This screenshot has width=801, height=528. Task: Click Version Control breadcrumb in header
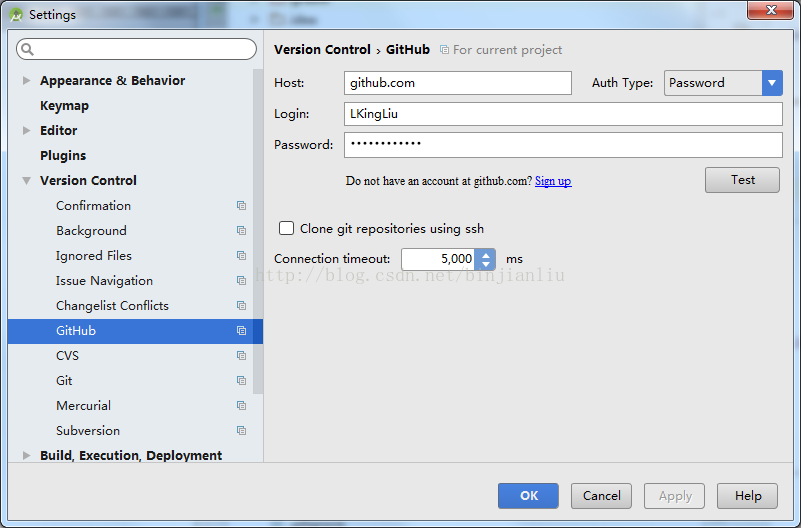coord(322,50)
